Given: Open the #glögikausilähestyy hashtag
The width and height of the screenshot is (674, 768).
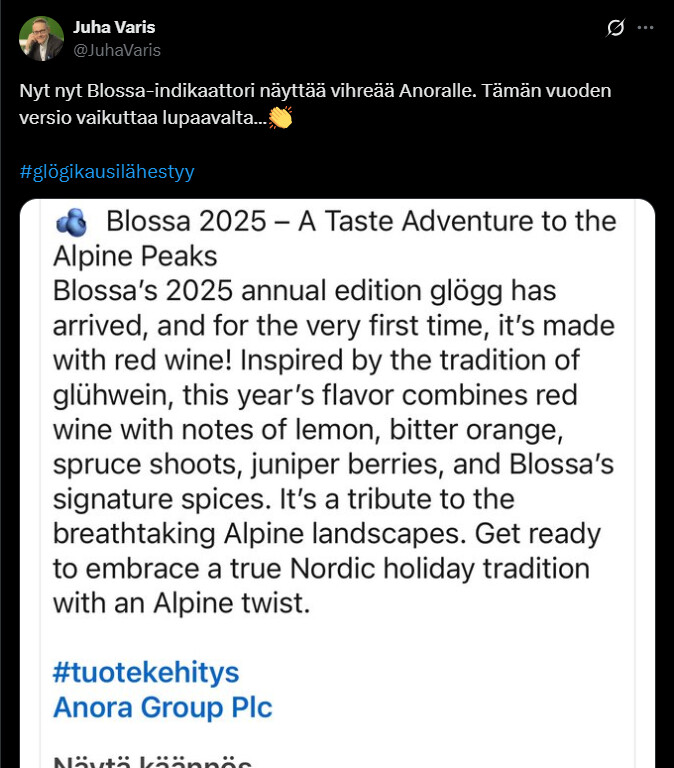Looking at the screenshot, I should point(107,171).
